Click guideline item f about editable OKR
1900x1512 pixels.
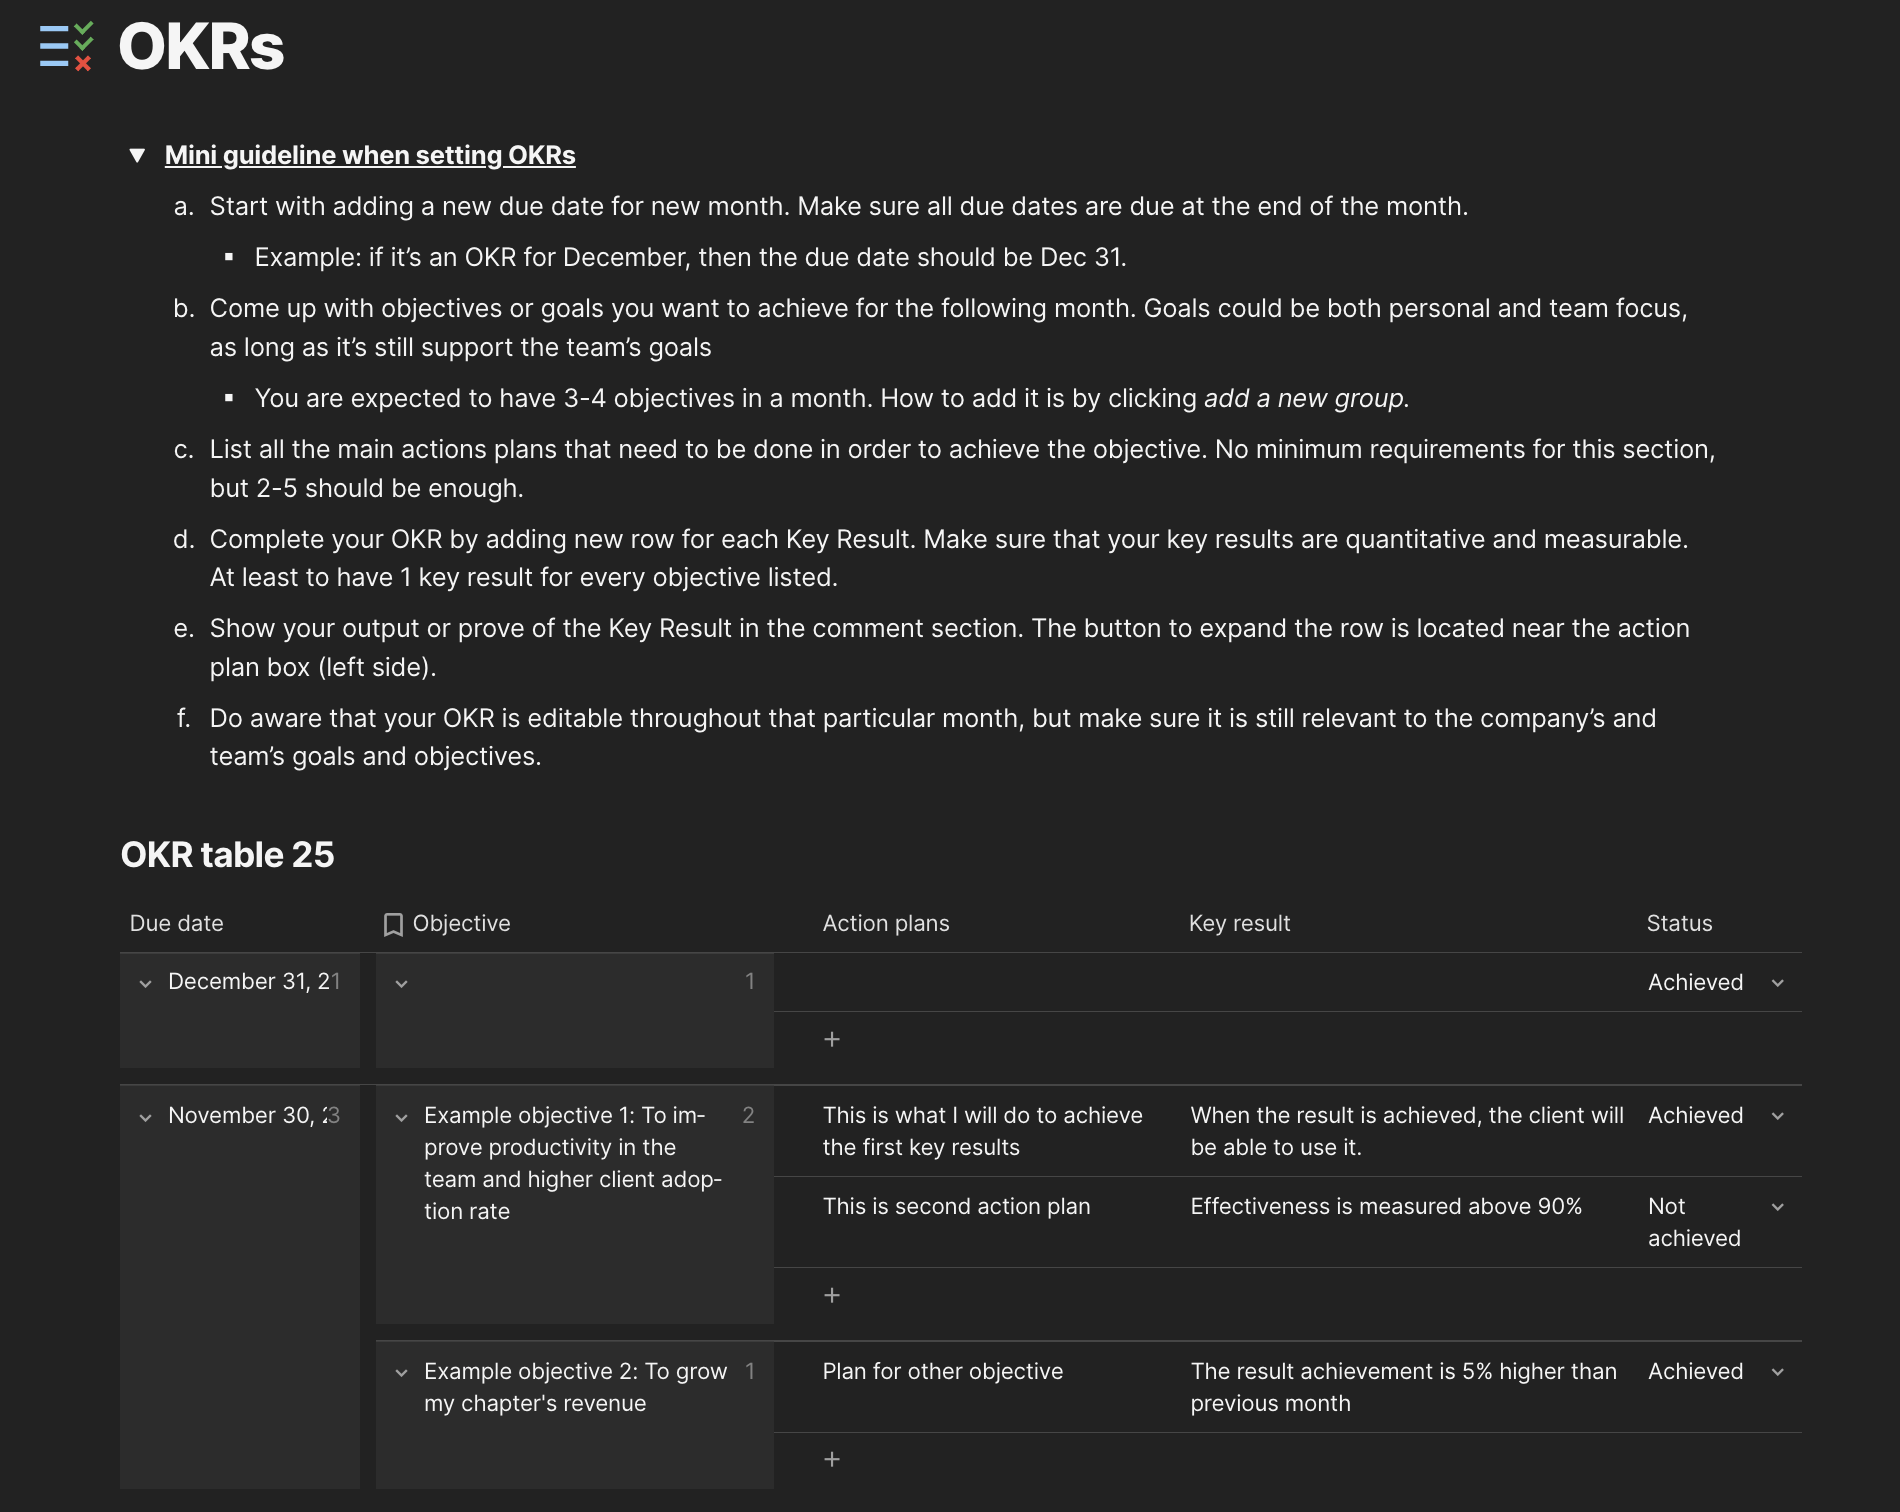click(x=932, y=737)
